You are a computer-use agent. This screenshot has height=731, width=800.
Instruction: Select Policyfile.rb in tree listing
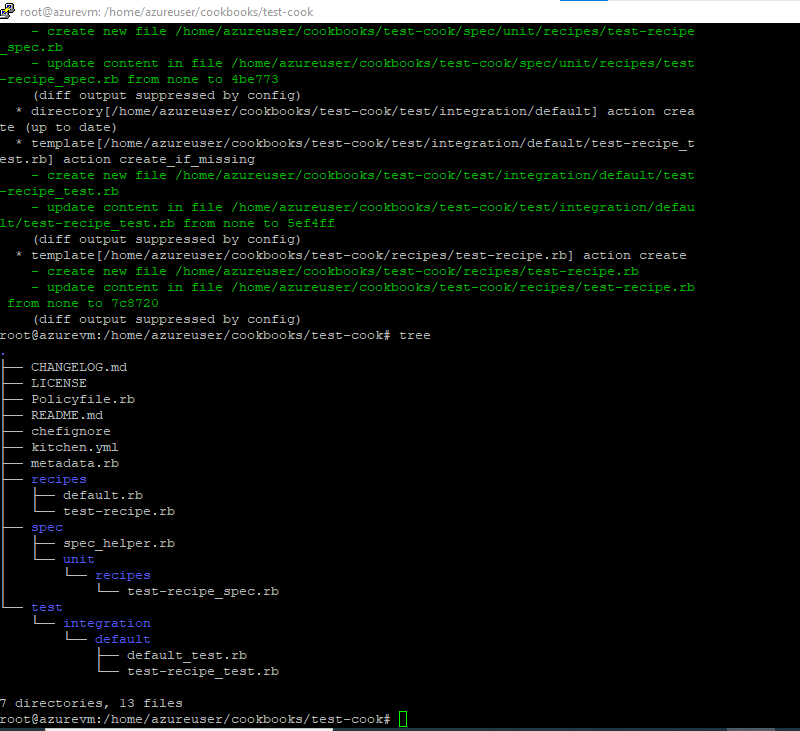point(83,399)
